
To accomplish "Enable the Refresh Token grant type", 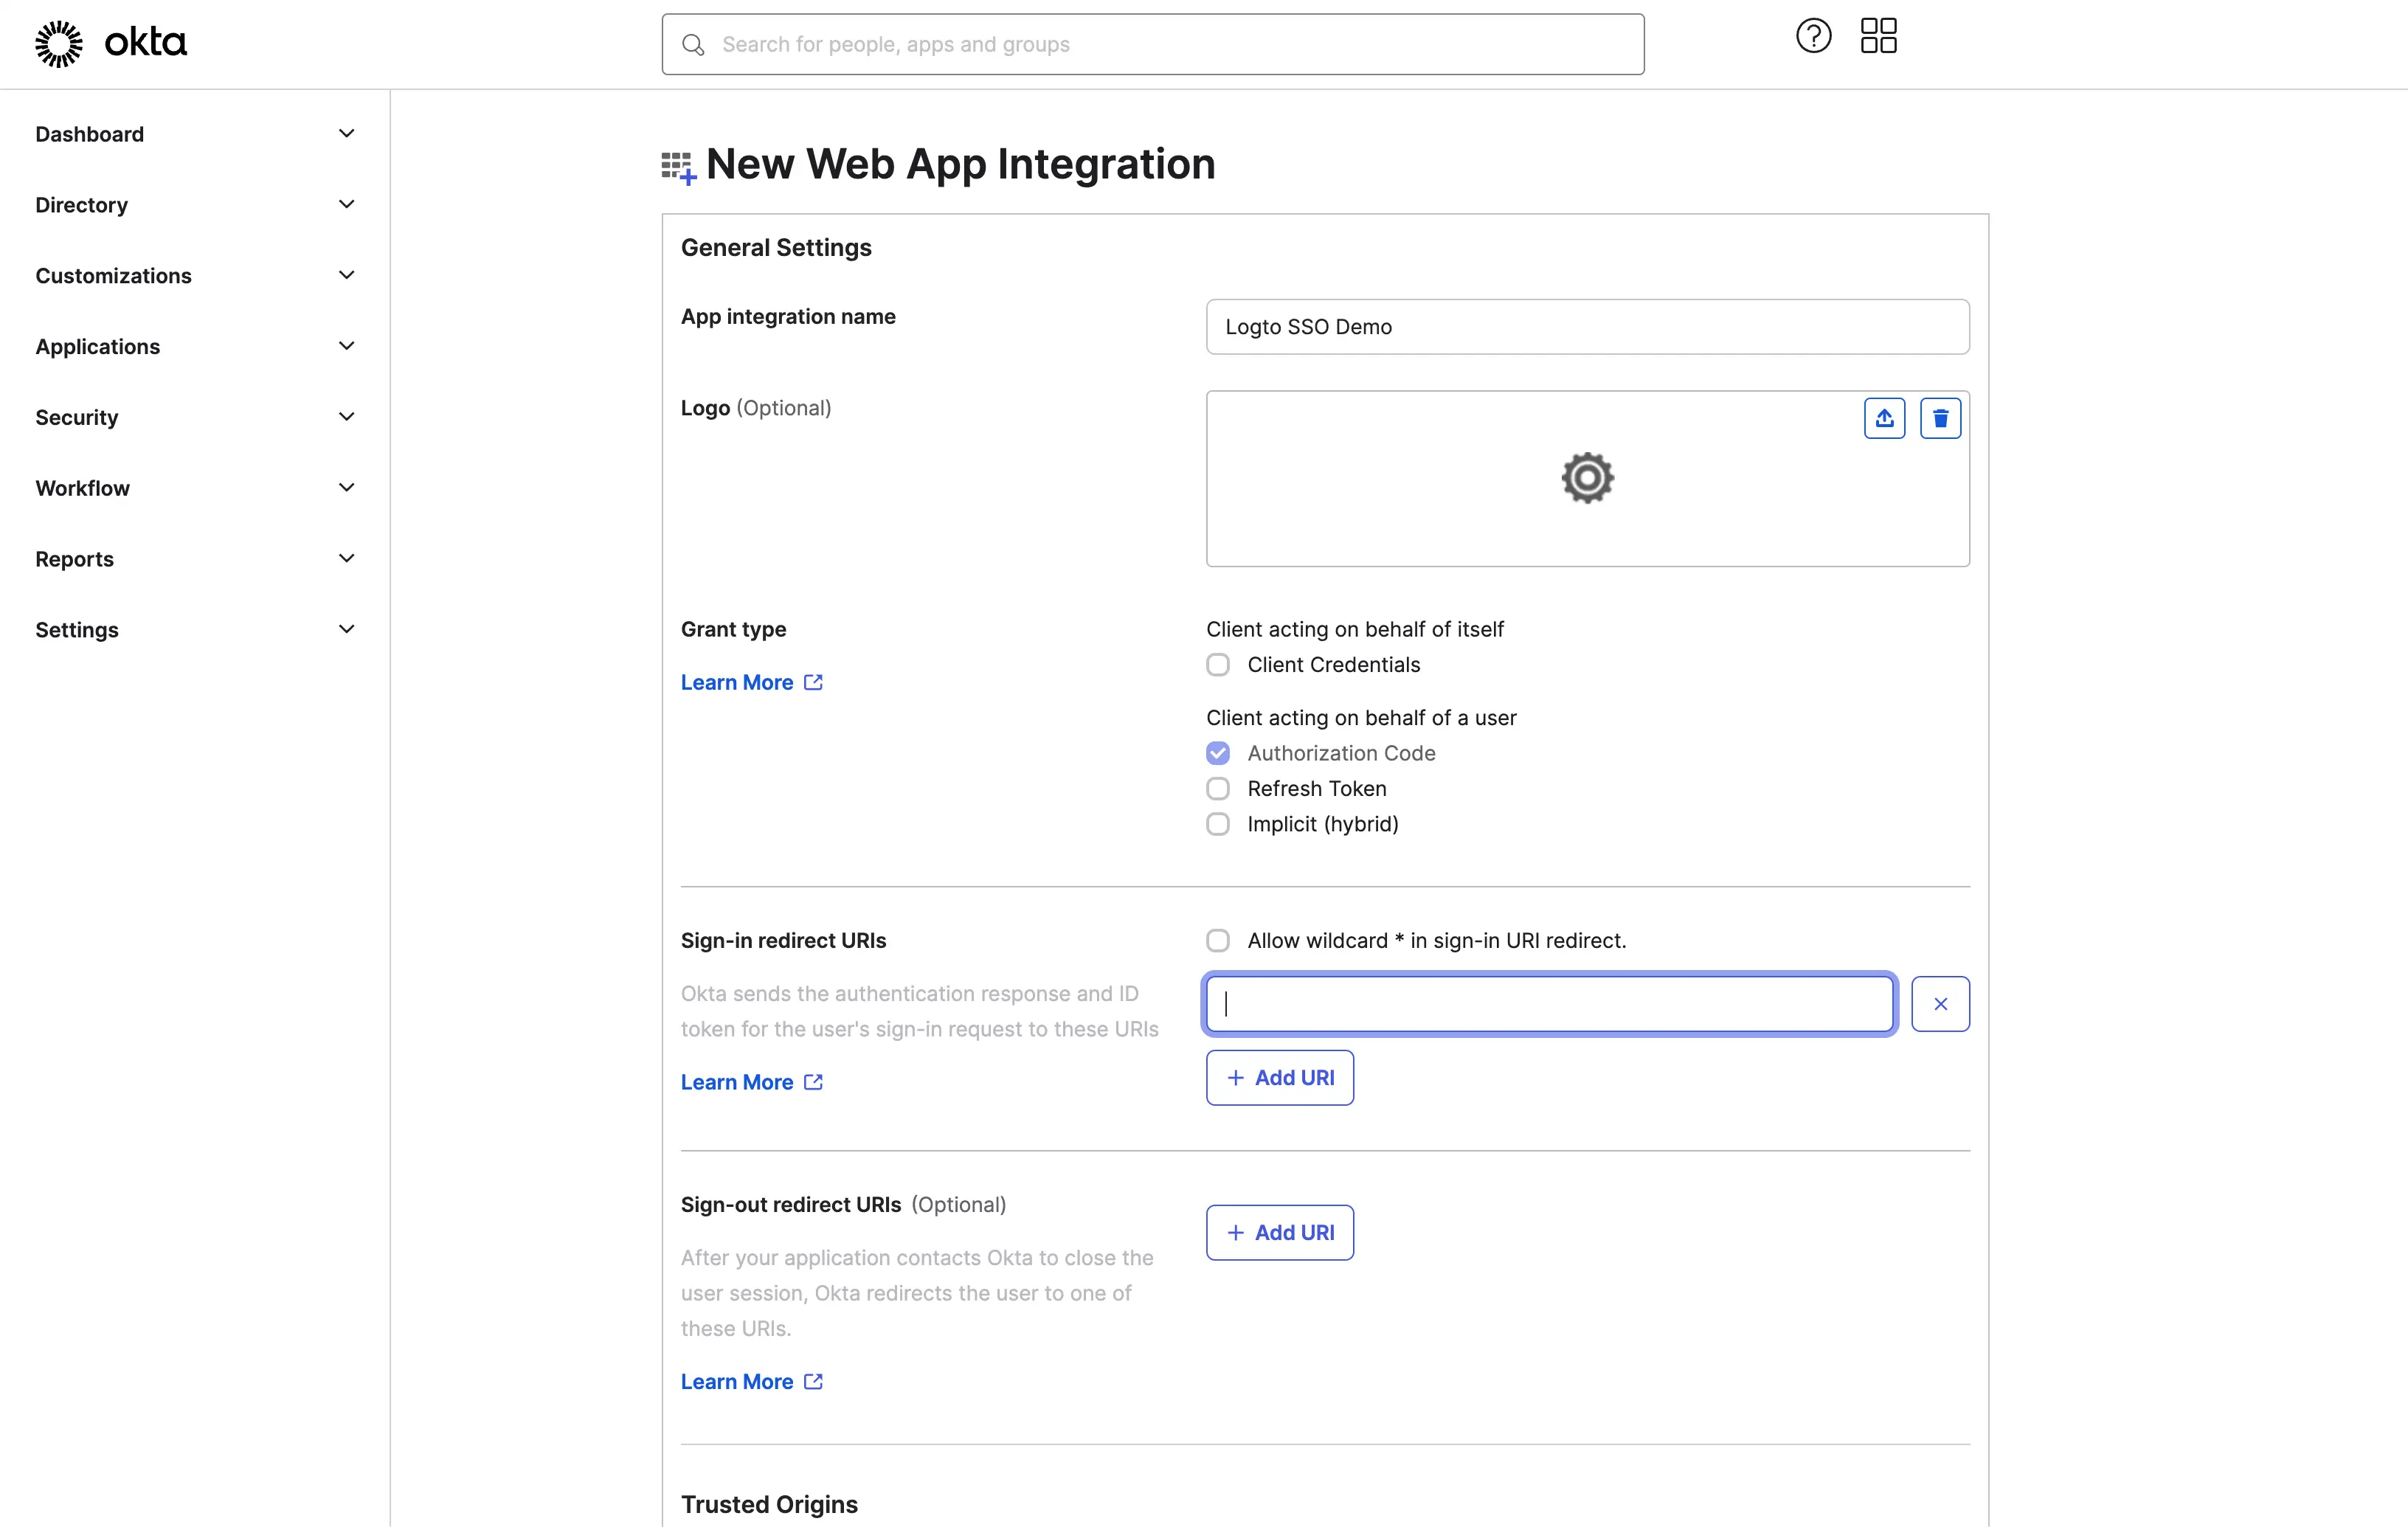I will click(1218, 788).
